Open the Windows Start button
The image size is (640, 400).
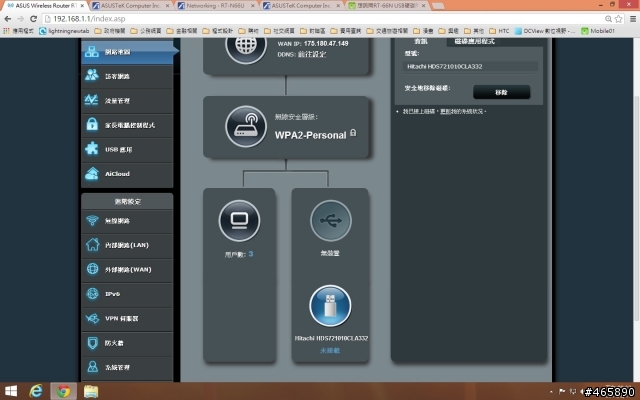(x=11, y=391)
